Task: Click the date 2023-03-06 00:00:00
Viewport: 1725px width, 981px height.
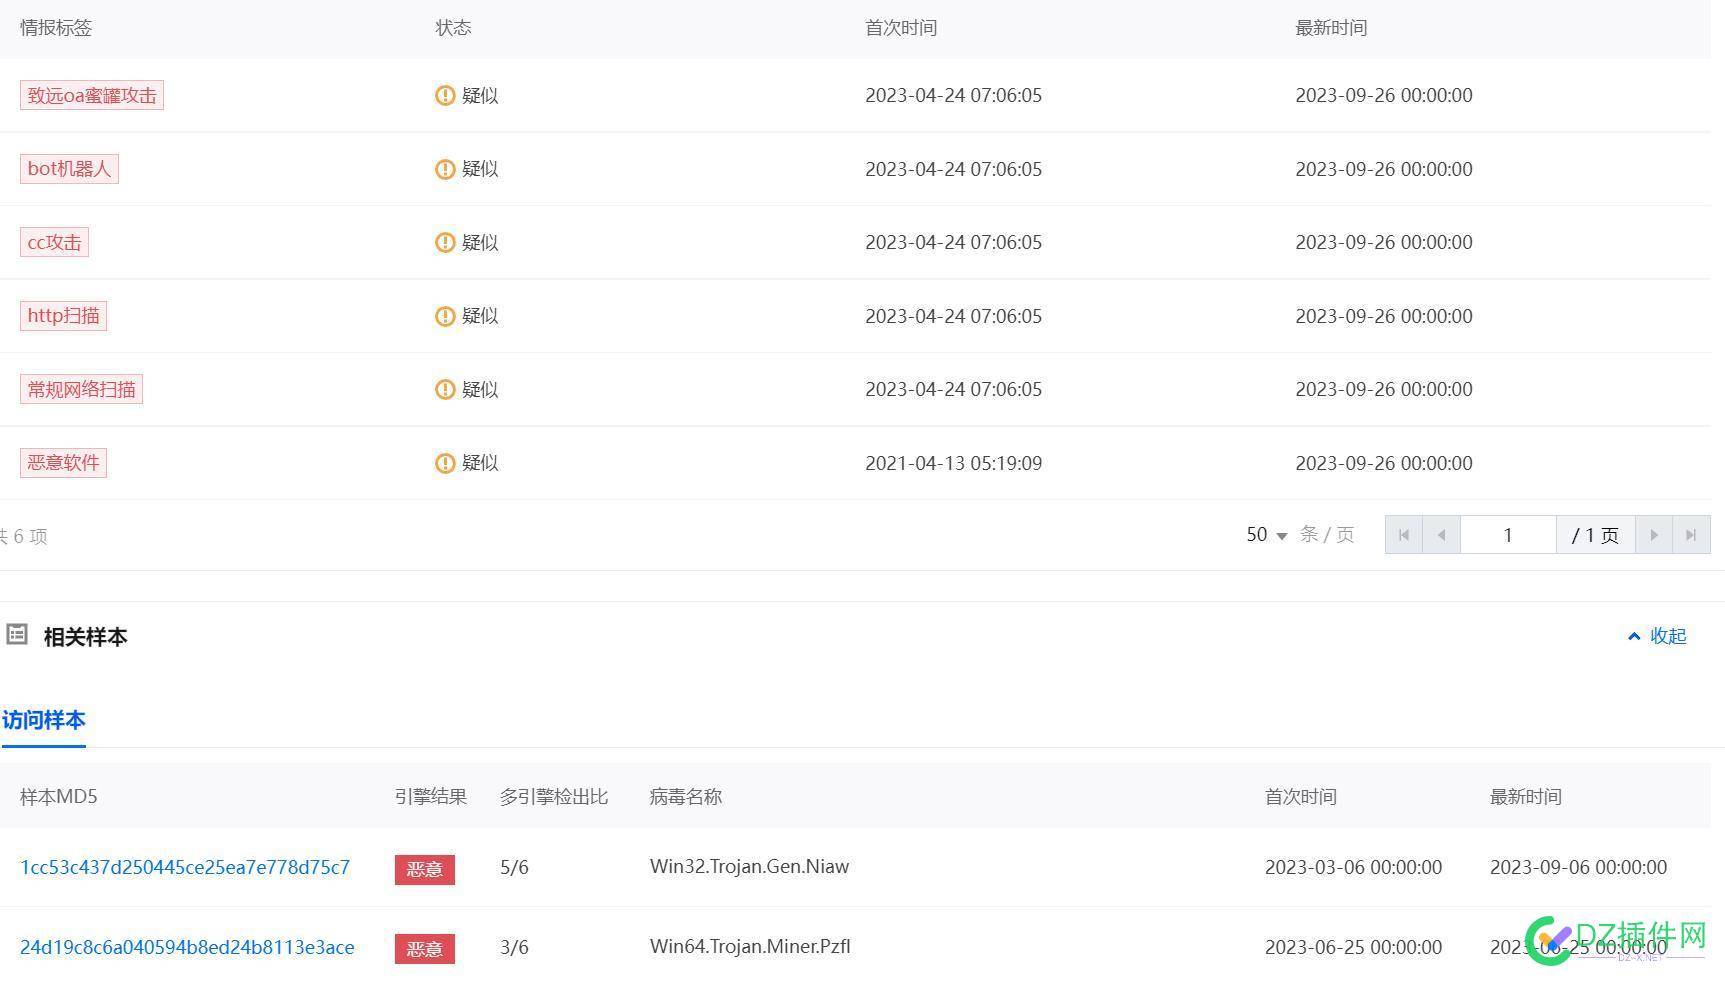Action: point(1354,867)
